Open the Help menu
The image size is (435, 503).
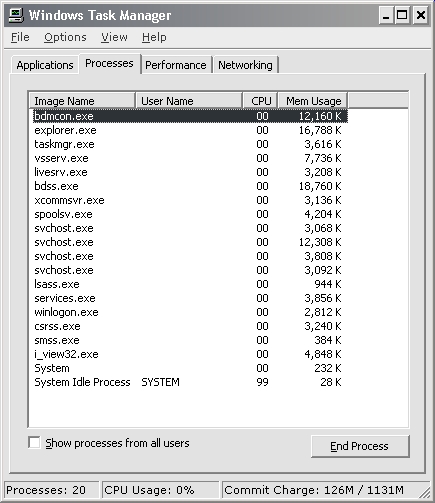(154, 37)
